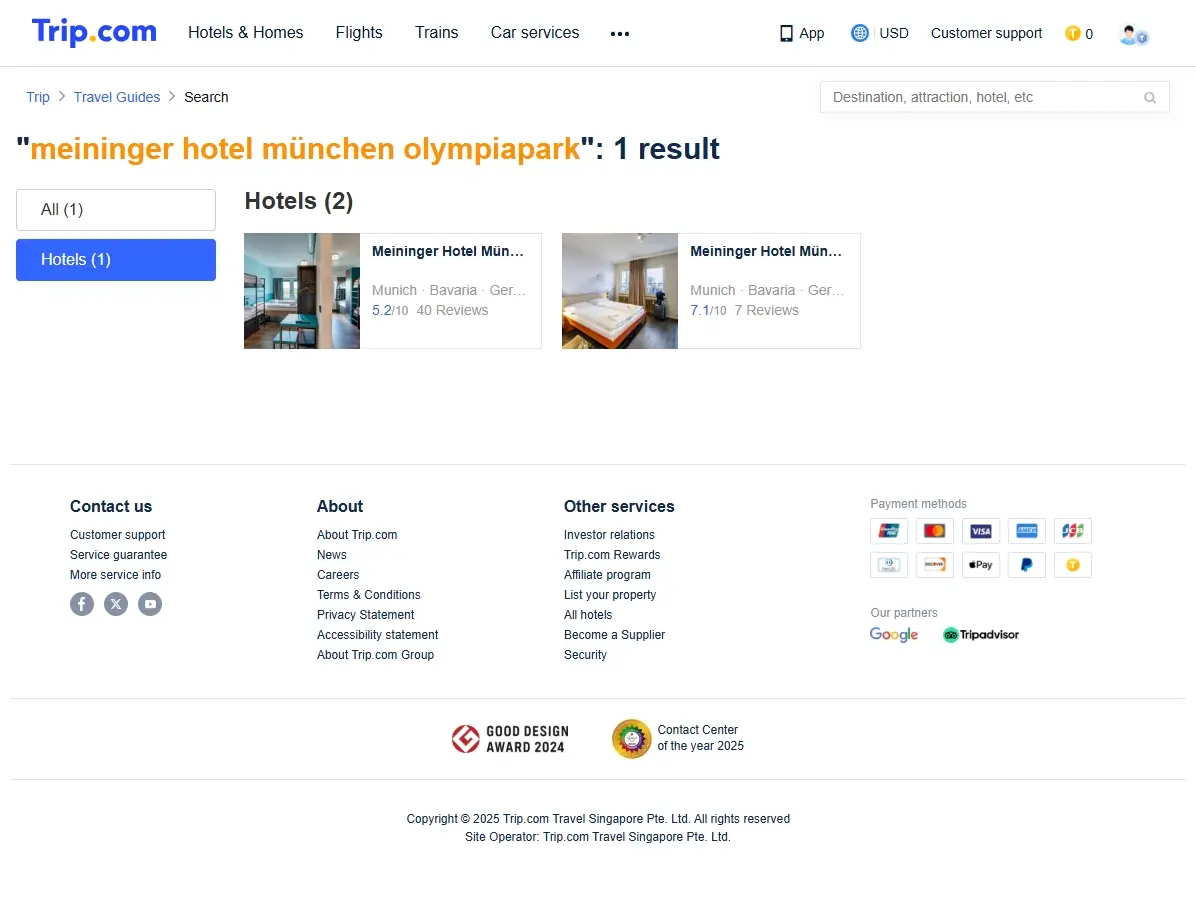Open the Terms & Conditions link
Image resolution: width=1196 pixels, height=921 pixels.
tap(368, 594)
